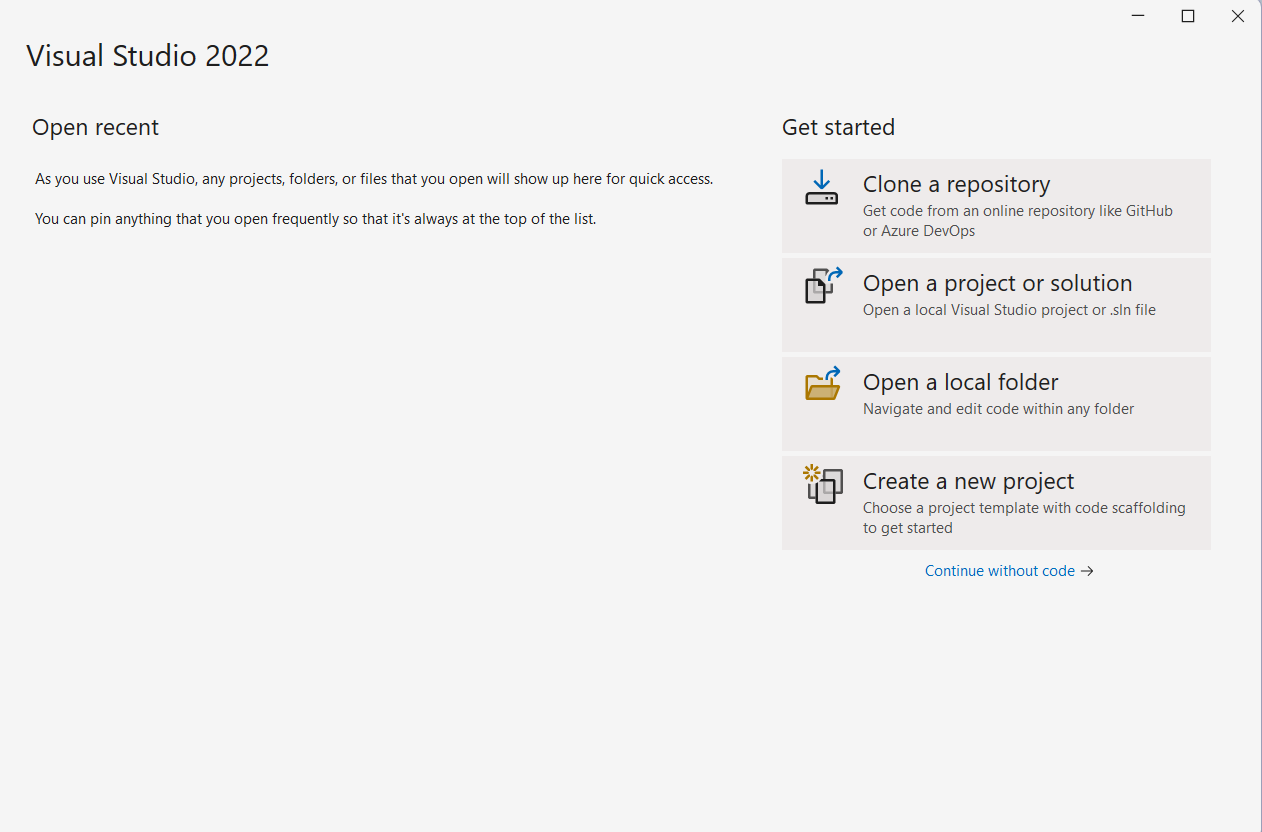
Task: Minimize the Visual Studio window
Action: (x=1137, y=16)
